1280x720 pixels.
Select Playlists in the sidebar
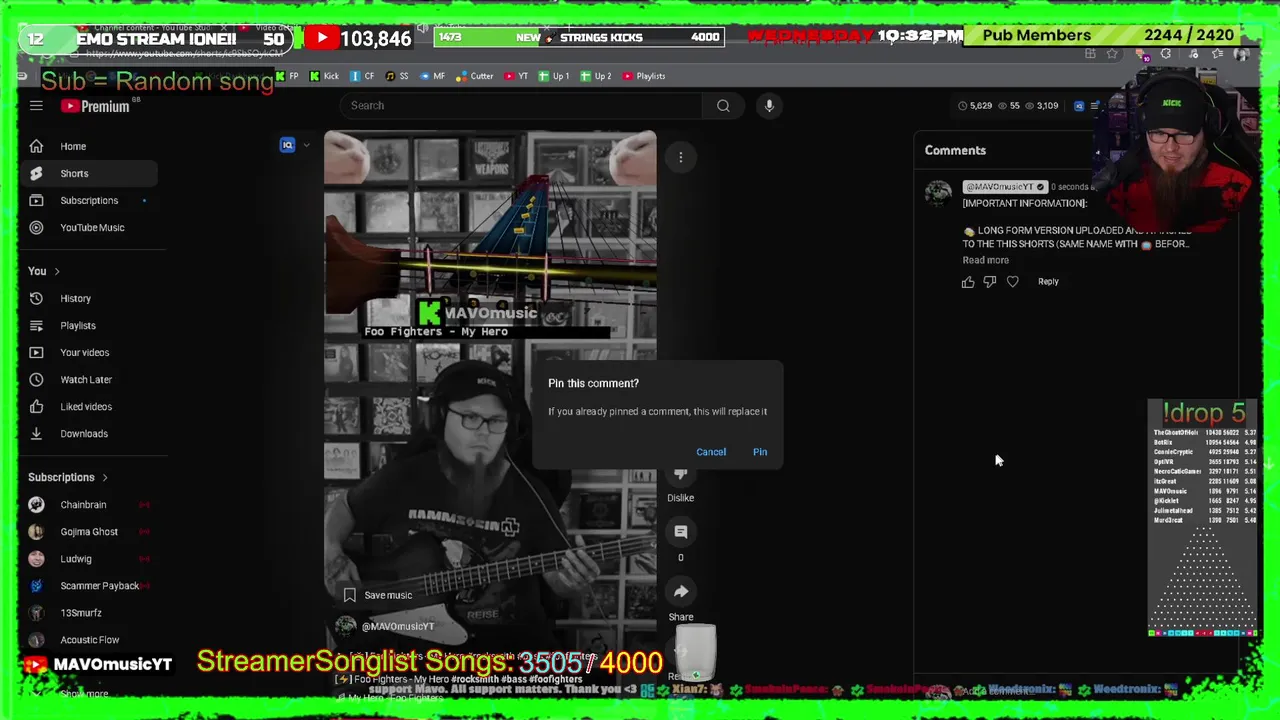click(x=92, y=325)
